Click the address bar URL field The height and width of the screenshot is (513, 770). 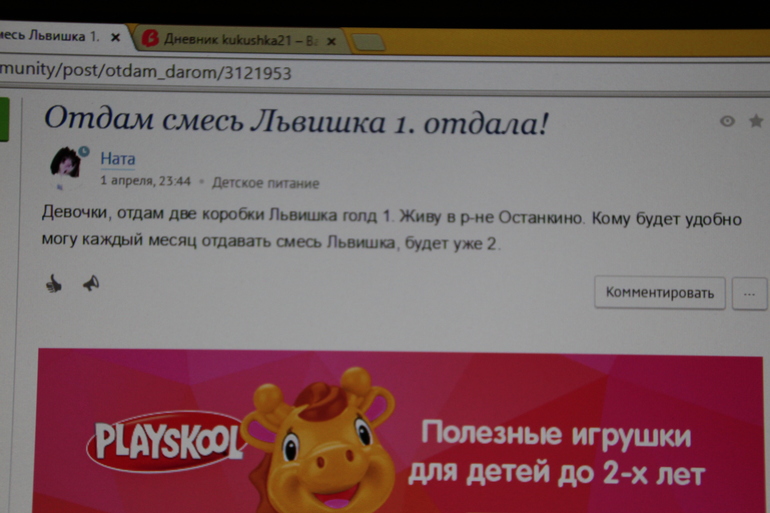[300, 73]
